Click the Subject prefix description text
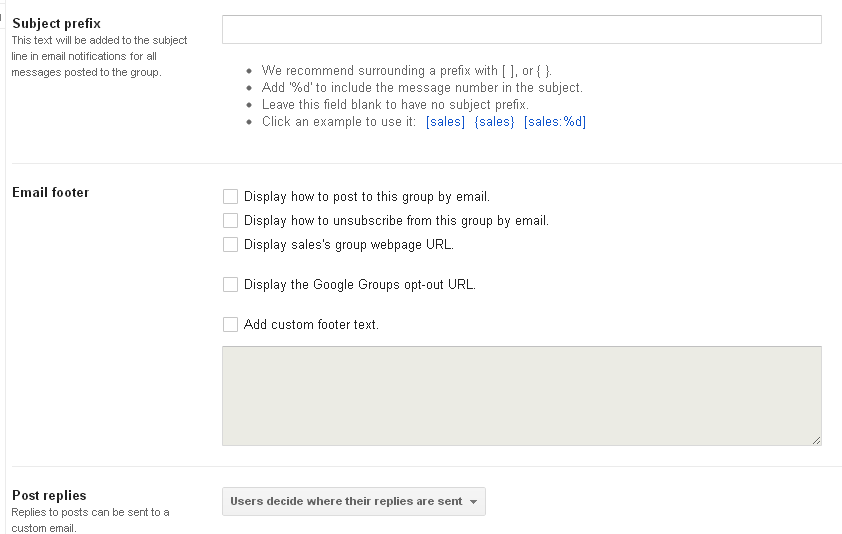Viewport: 842px width, 534px height. click(x=99, y=56)
